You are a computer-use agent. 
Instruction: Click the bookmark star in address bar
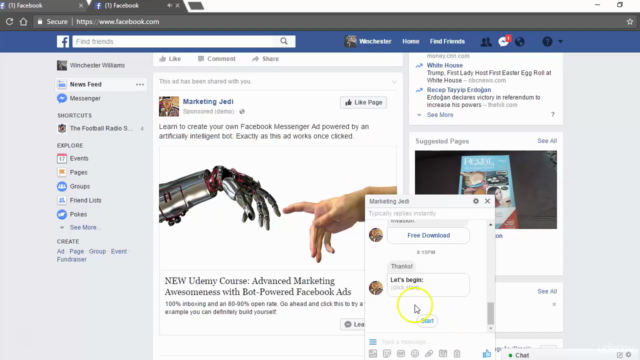click(629, 22)
